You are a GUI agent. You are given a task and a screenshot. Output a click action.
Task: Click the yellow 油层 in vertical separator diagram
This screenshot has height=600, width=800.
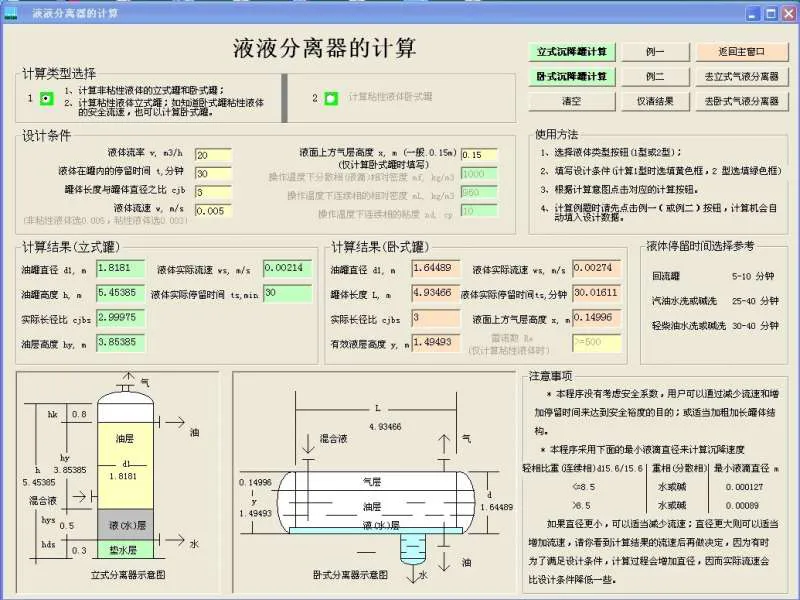coord(125,465)
